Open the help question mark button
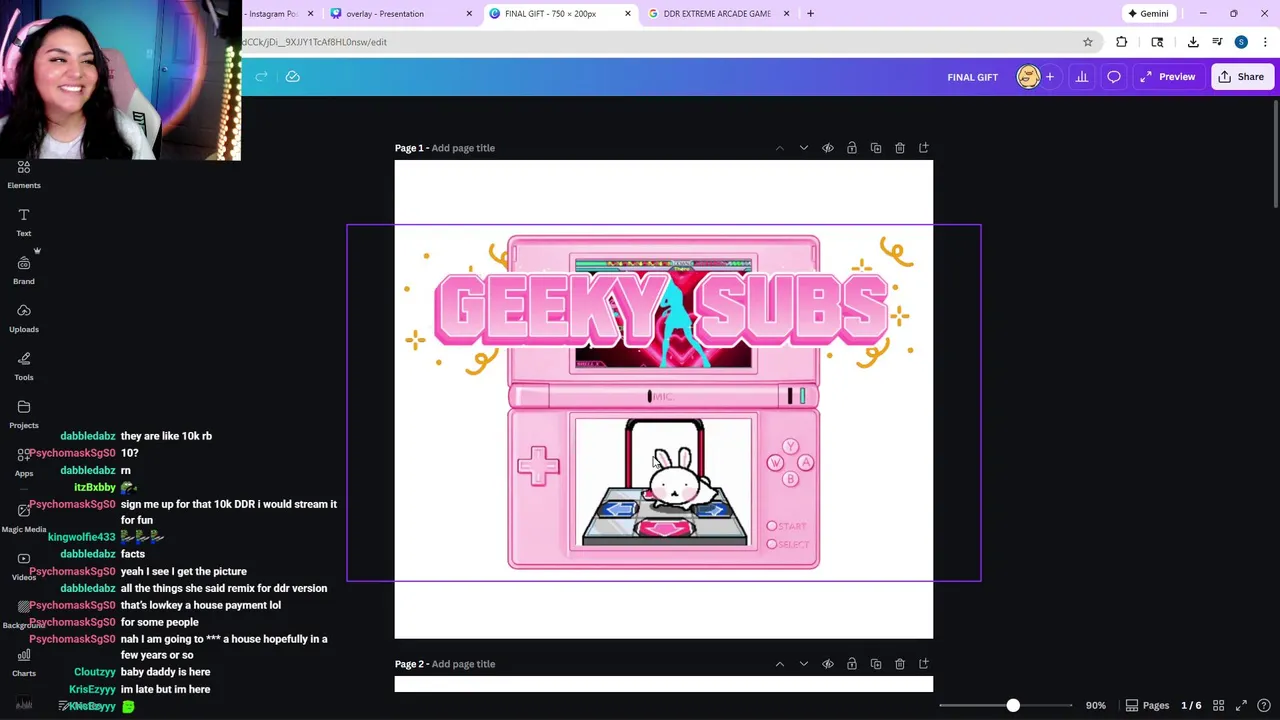Image resolution: width=1280 pixels, height=720 pixels. tap(1264, 706)
